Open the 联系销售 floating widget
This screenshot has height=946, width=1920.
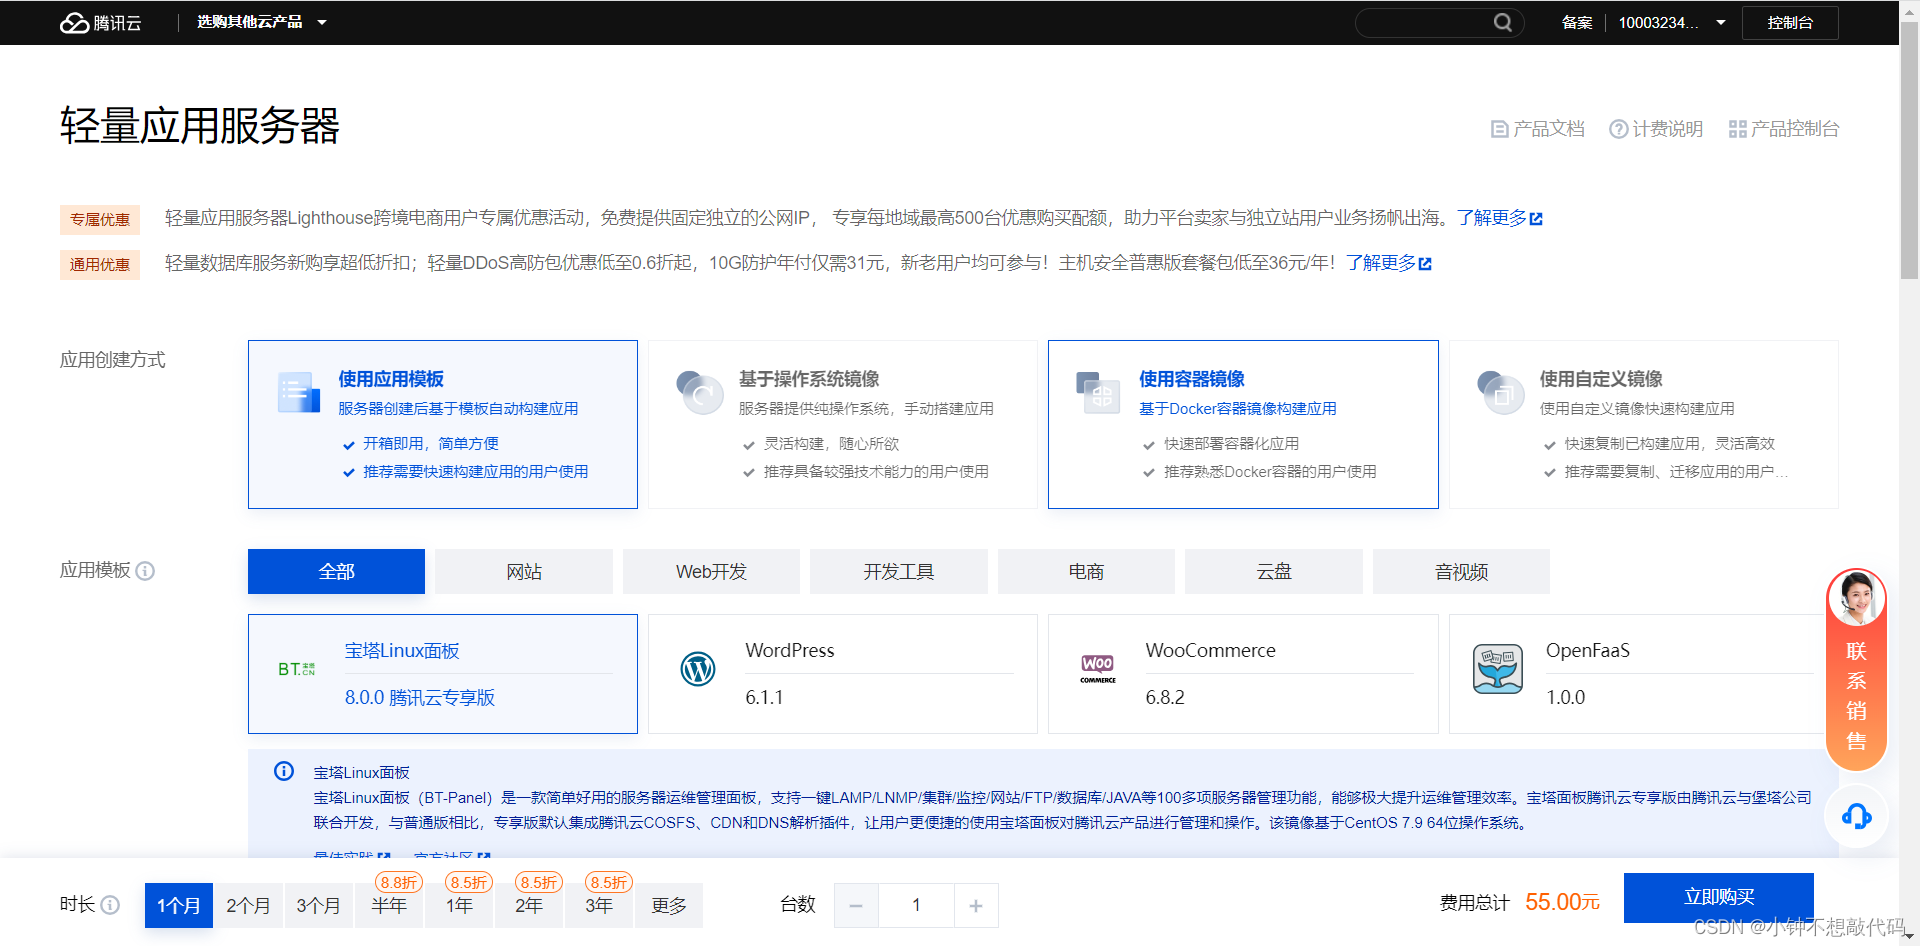(1857, 670)
